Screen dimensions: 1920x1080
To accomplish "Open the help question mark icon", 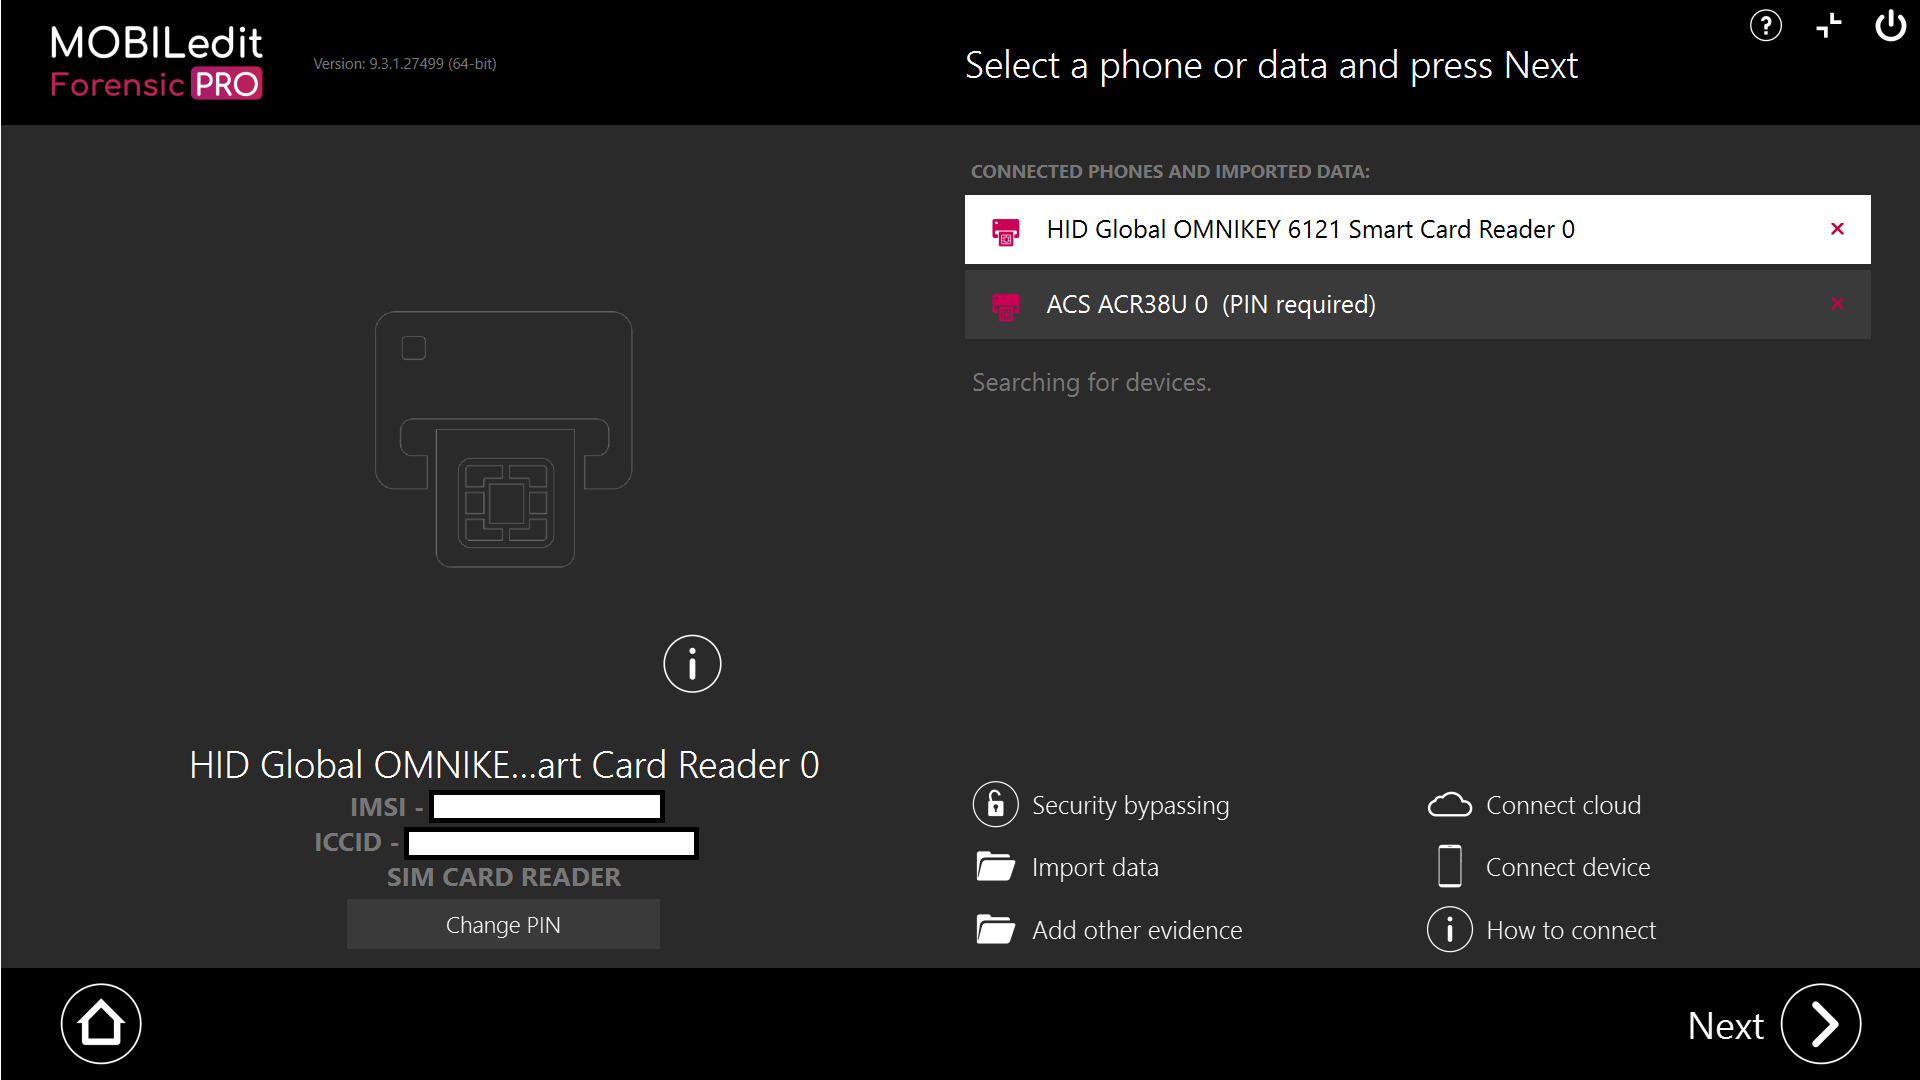I will coord(1766,26).
